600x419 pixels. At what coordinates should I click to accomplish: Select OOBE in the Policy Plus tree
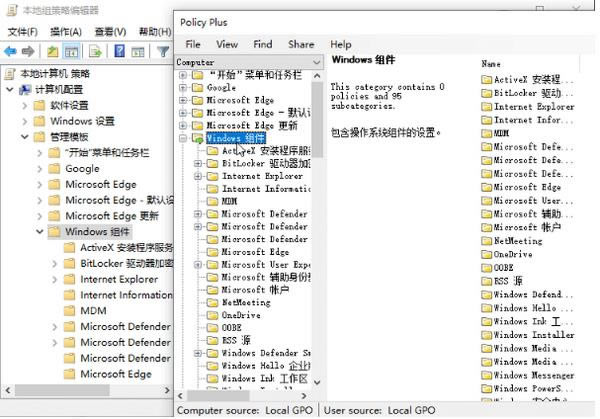pos(232,328)
